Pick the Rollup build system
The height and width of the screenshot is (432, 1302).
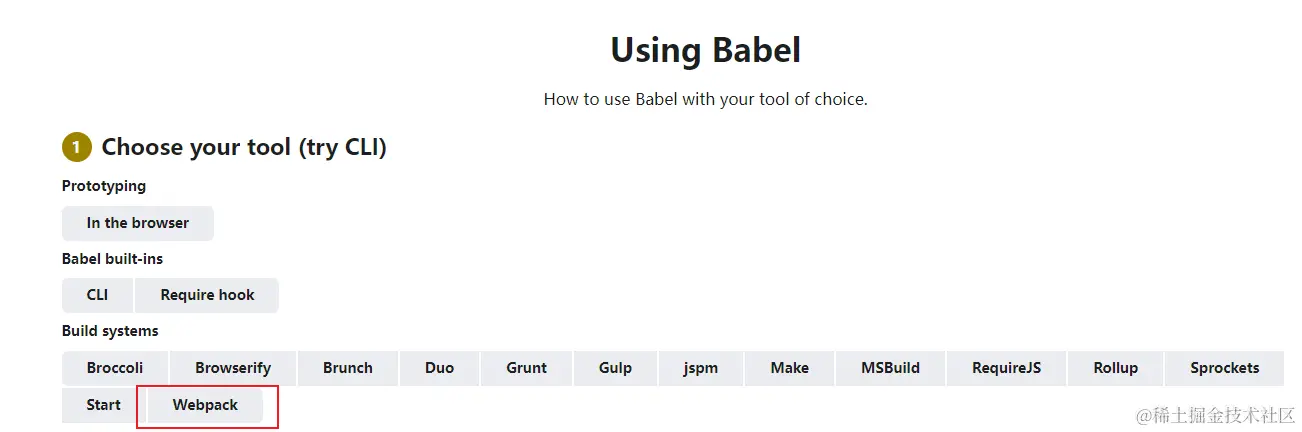pyautogui.click(x=1115, y=368)
